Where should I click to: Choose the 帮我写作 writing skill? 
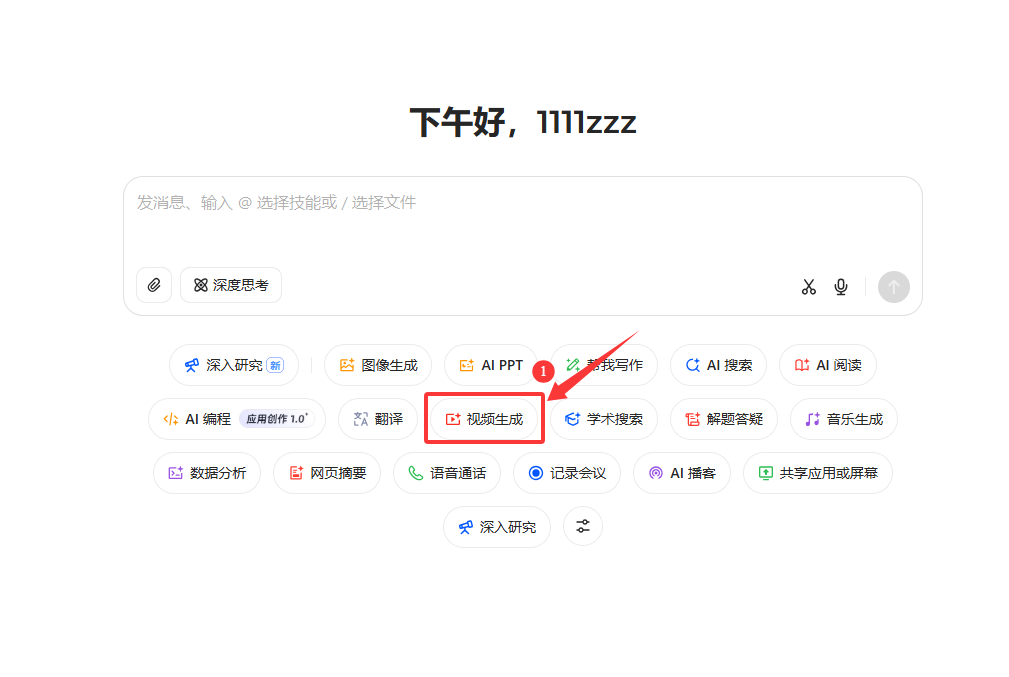tap(604, 365)
